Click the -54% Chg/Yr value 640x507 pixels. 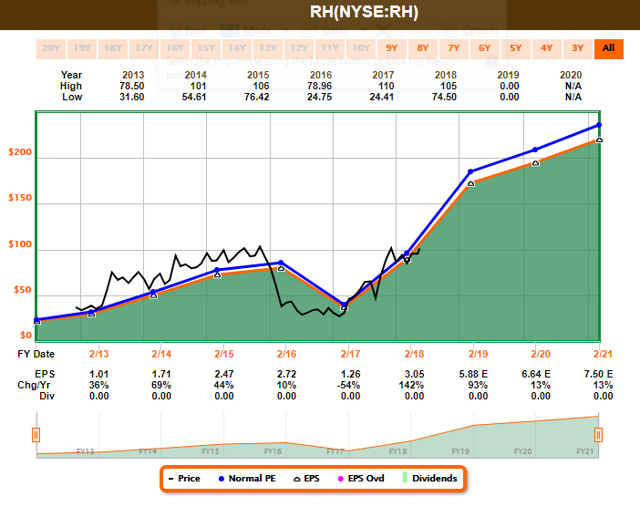coord(349,385)
